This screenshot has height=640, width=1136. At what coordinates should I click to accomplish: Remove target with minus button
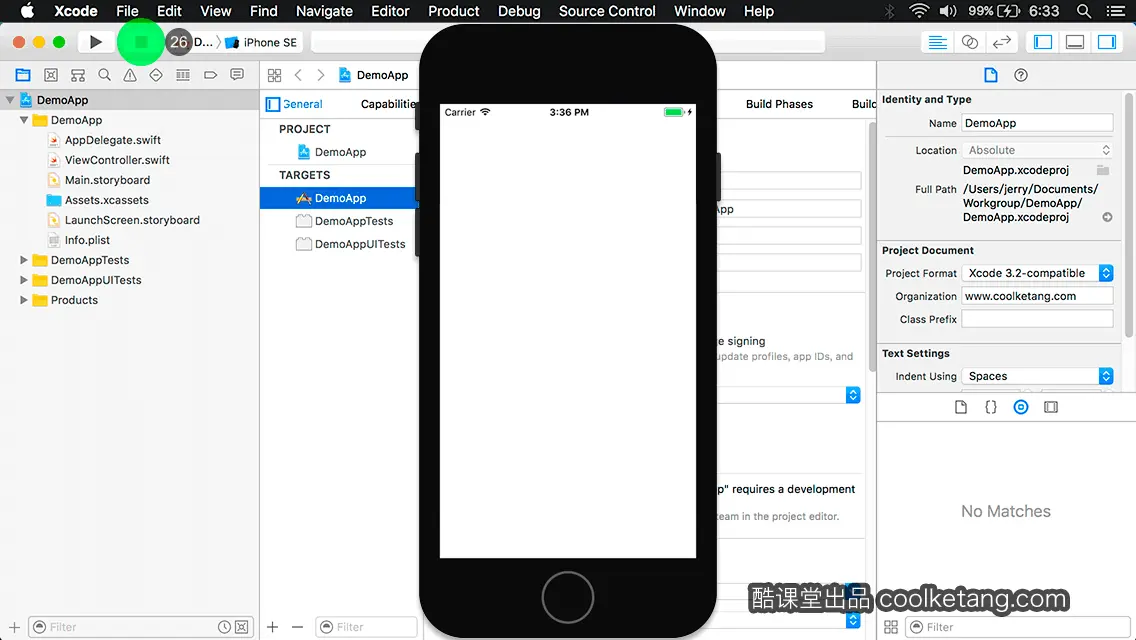point(297,627)
